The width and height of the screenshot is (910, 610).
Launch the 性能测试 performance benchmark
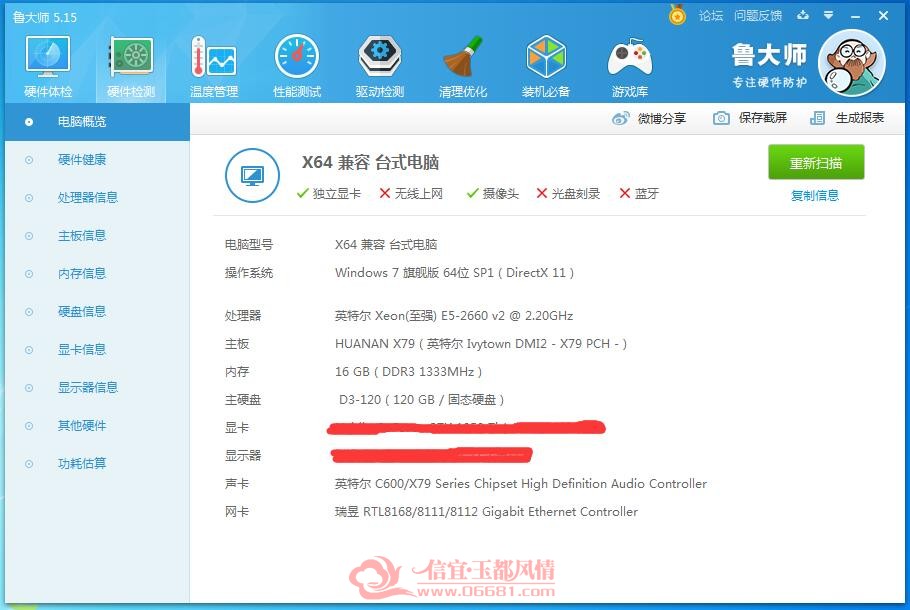(x=297, y=67)
